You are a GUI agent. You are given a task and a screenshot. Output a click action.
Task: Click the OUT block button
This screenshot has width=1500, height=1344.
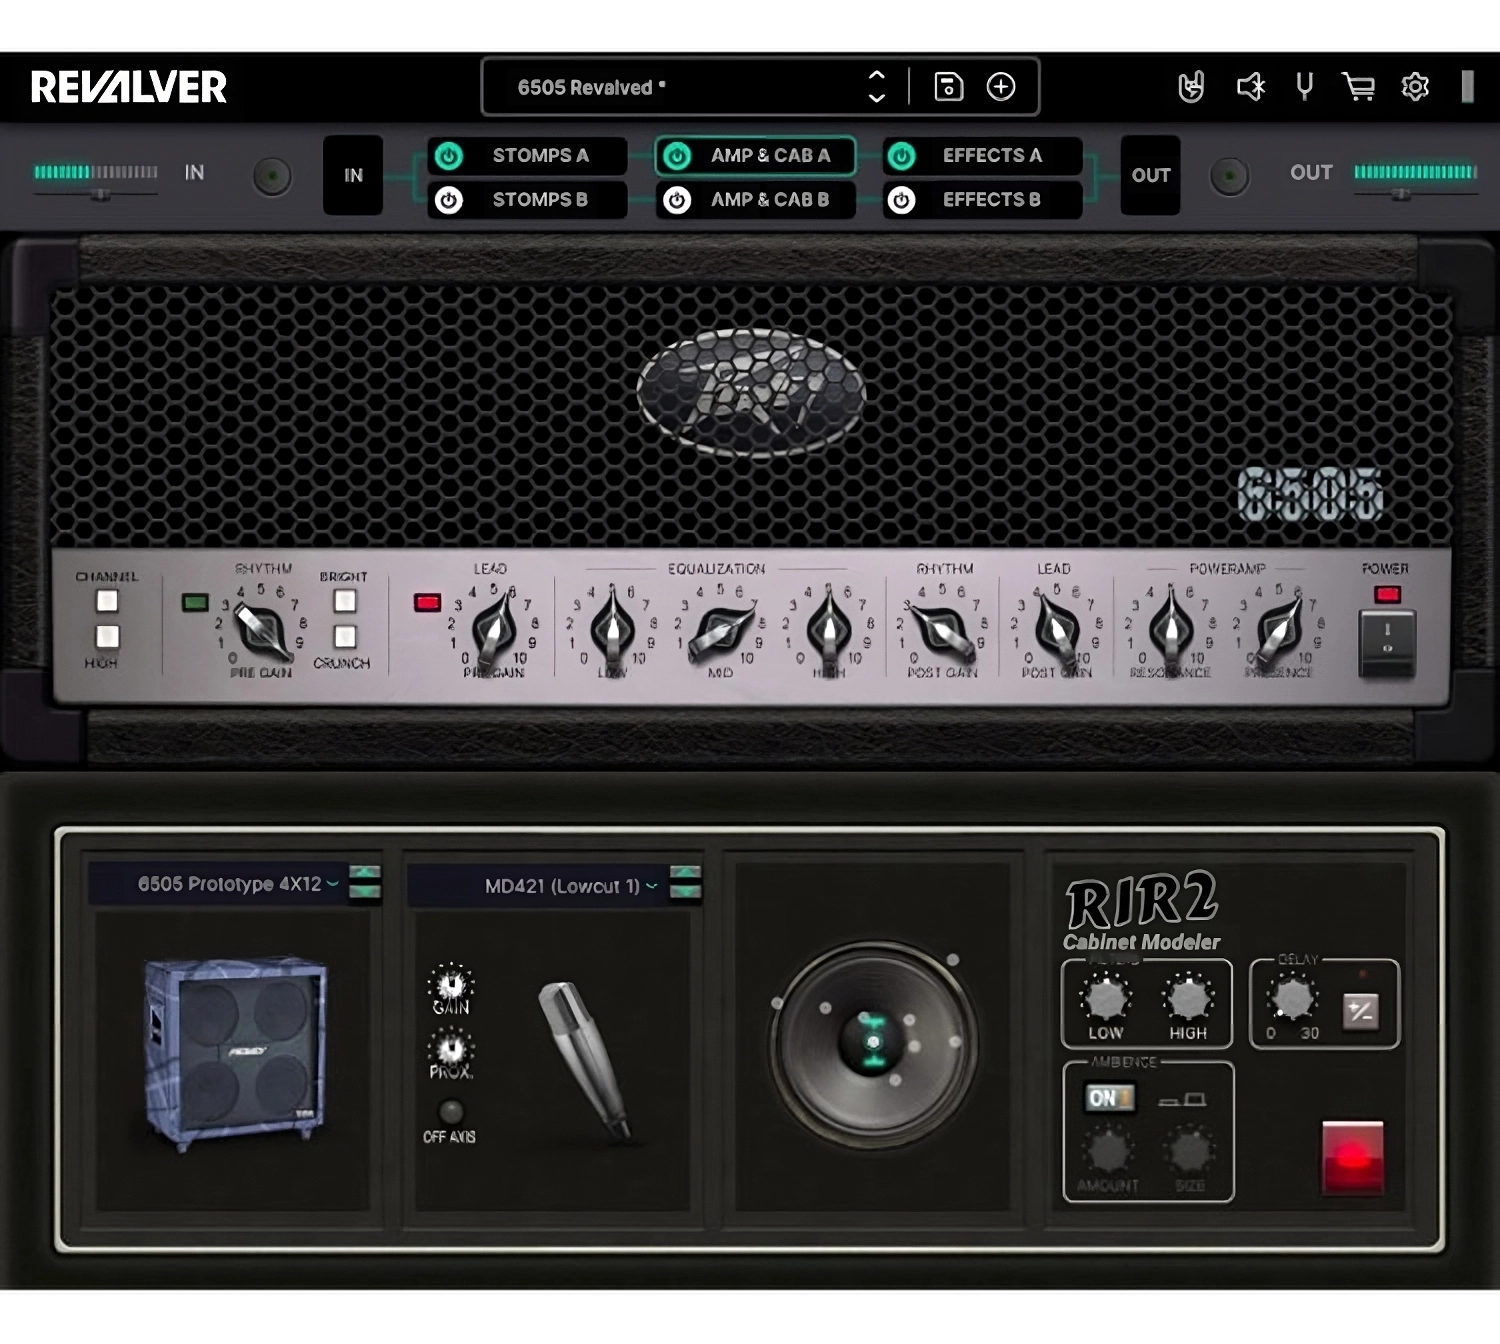click(x=1151, y=176)
